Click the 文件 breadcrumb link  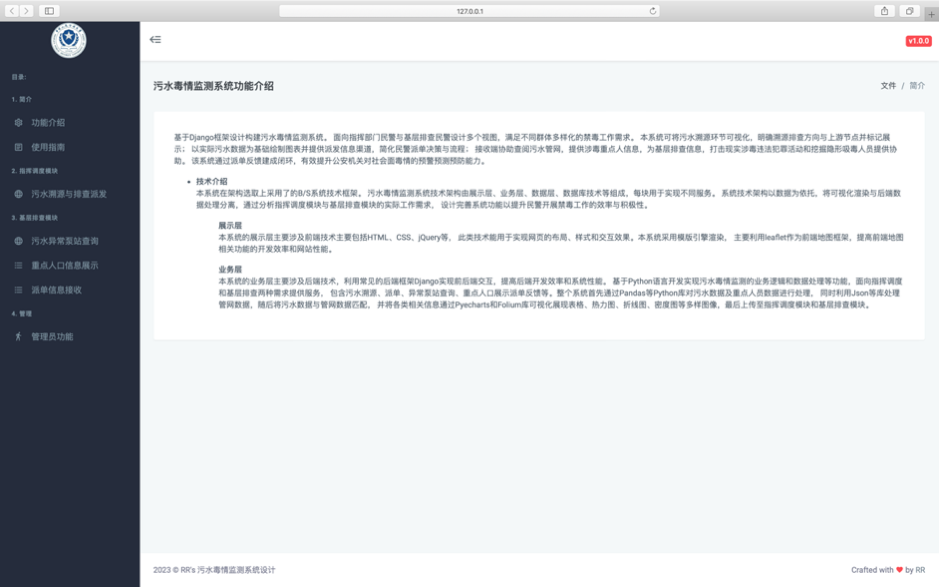[x=888, y=86]
